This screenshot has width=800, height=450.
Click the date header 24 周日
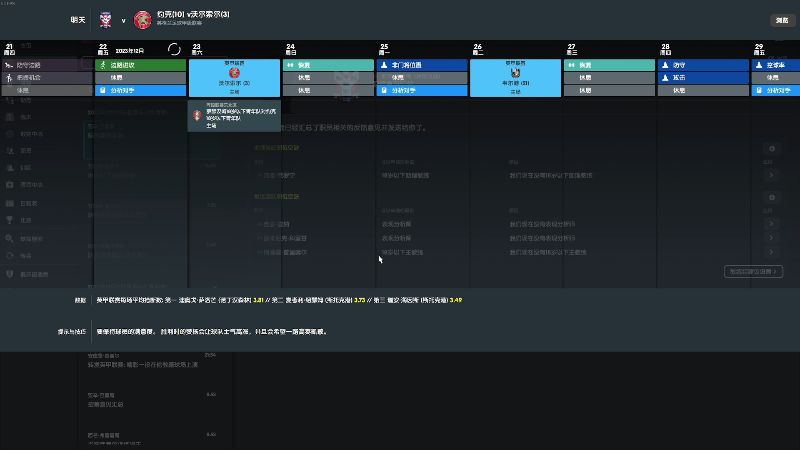(290, 49)
